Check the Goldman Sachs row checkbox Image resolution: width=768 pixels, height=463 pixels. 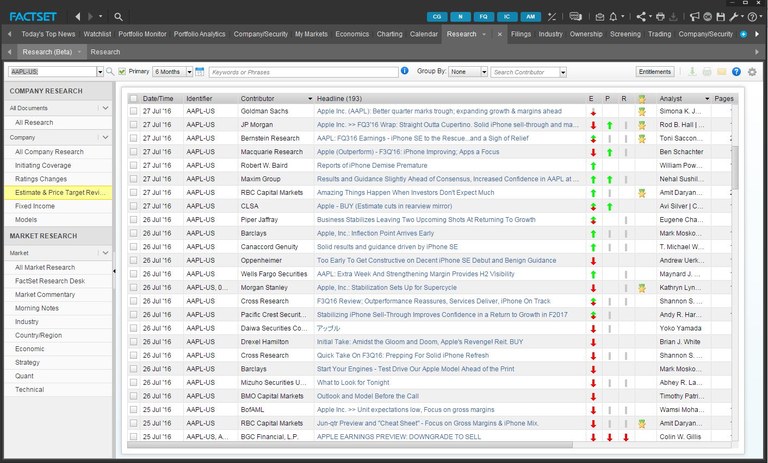133,111
